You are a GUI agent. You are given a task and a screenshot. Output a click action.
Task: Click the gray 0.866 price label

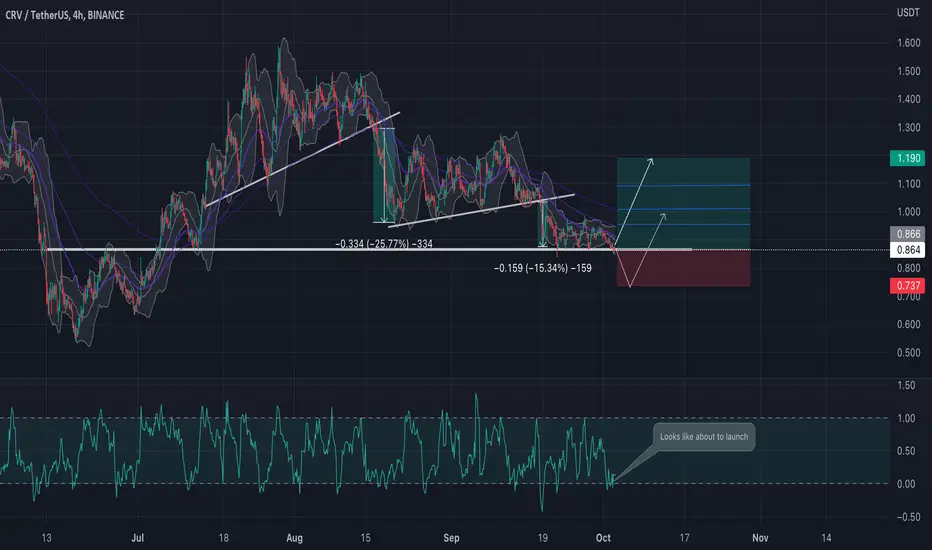click(907, 234)
